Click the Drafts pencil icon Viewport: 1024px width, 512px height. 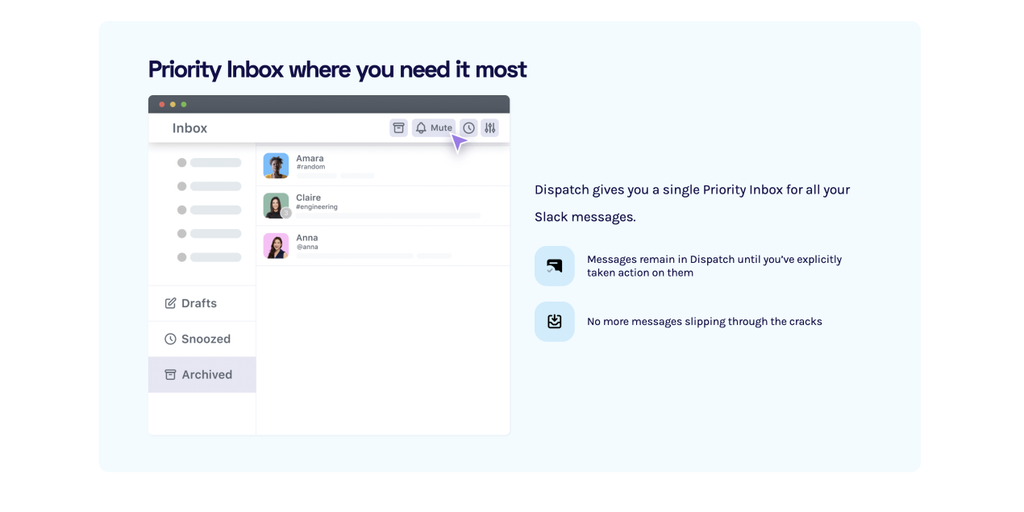click(x=170, y=303)
